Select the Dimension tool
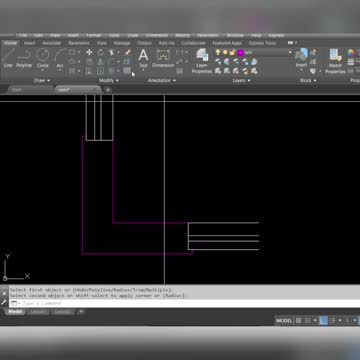Viewport: 360px width, 360px height. (x=163, y=58)
